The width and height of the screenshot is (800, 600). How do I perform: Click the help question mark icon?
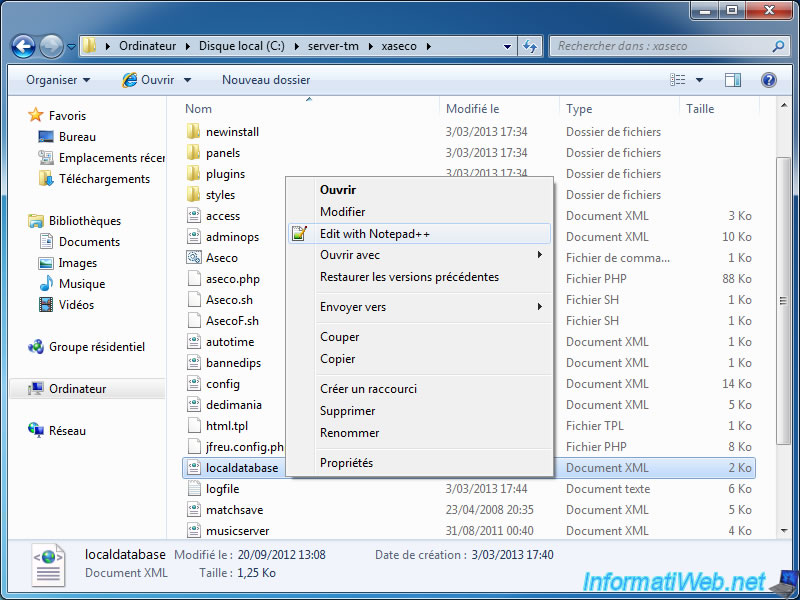tap(769, 80)
